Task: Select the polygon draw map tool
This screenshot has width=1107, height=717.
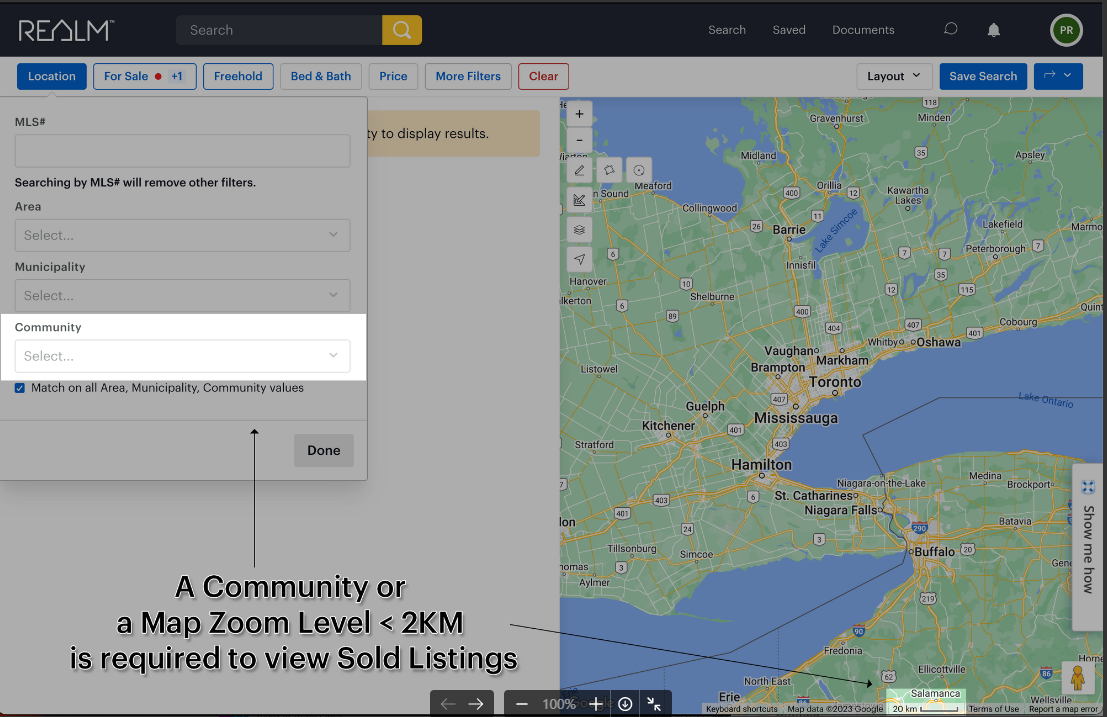Action: click(609, 170)
